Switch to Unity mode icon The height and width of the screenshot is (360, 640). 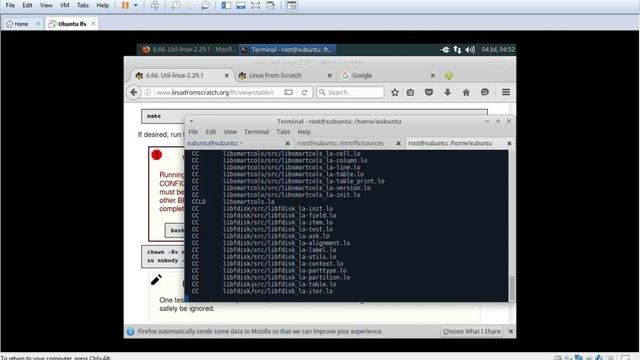click(270, 5)
